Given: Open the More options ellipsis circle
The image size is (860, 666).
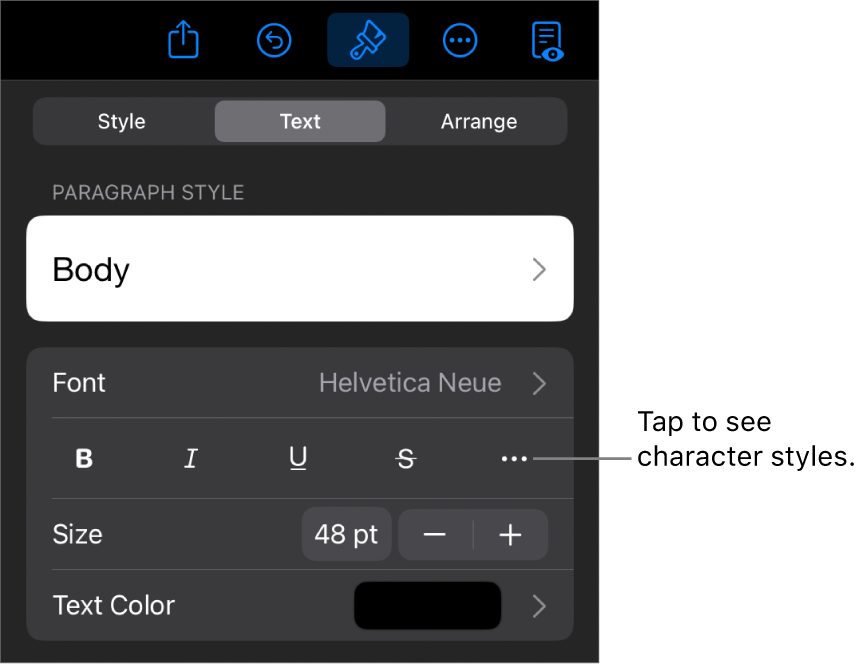Looking at the screenshot, I should pyautogui.click(x=460, y=40).
